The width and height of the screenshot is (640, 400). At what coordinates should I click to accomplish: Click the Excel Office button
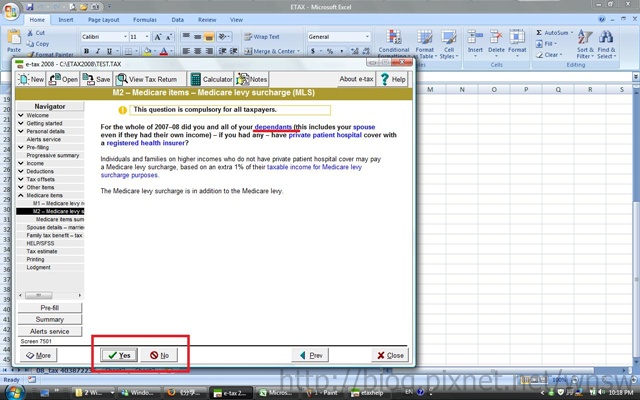(x=11, y=11)
